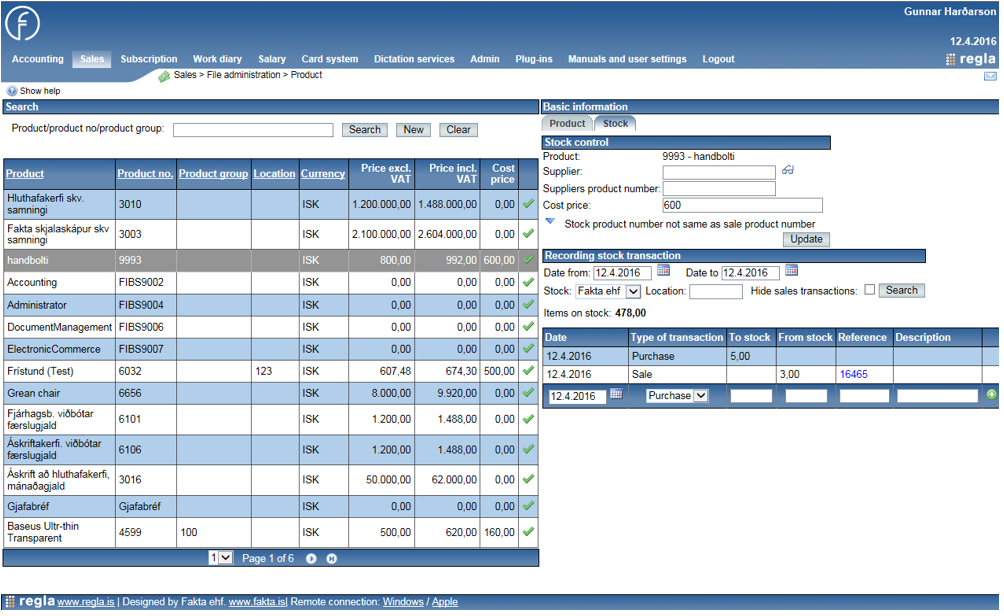This screenshot has height=616, width=1004.
Task: Expand stock product number disclosure triangle
Action: click(550, 222)
